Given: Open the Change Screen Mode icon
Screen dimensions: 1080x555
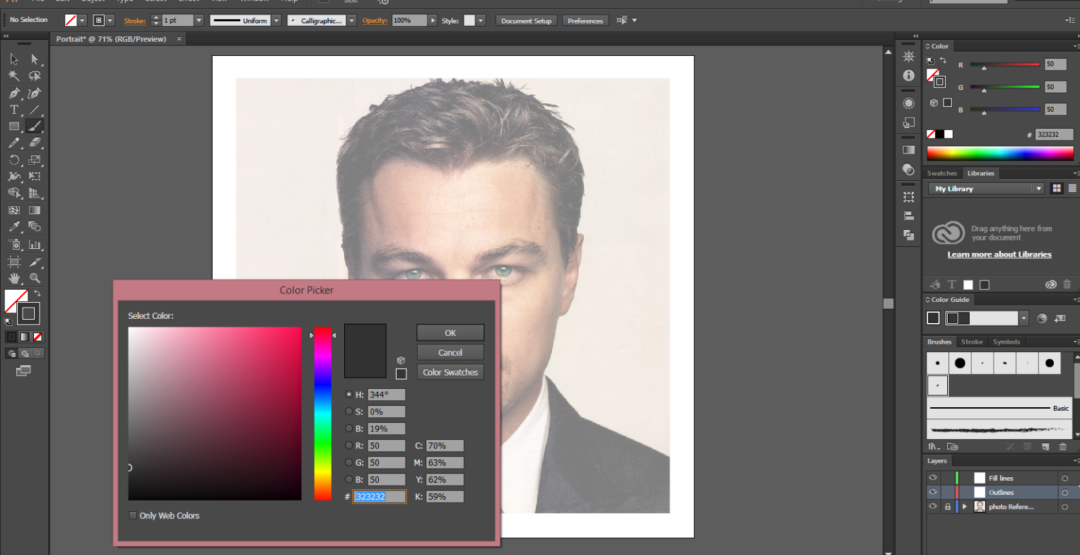Looking at the screenshot, I should tap(23, 370).
